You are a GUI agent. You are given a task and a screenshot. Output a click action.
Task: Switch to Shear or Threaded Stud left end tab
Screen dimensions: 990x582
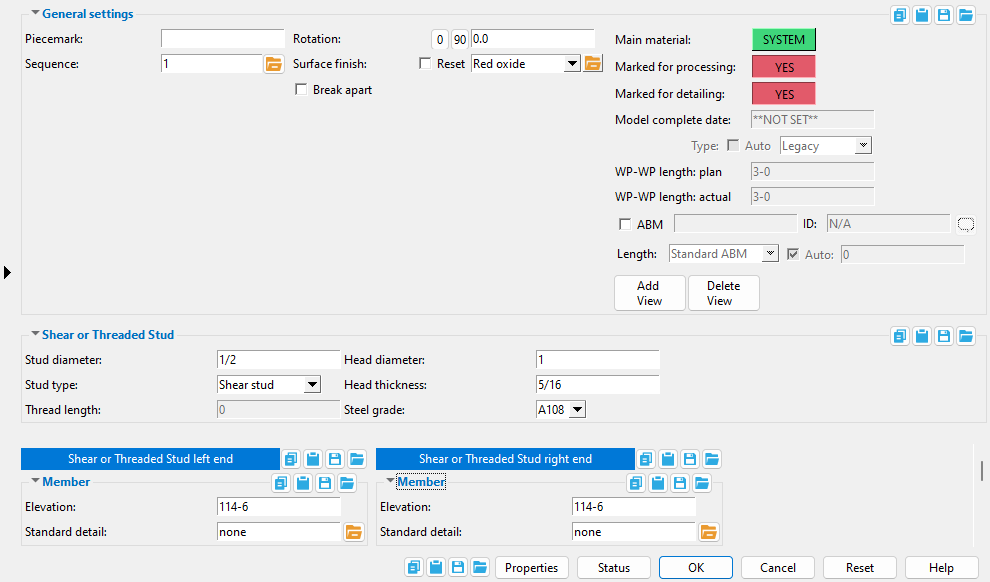(x=150, y=459)
